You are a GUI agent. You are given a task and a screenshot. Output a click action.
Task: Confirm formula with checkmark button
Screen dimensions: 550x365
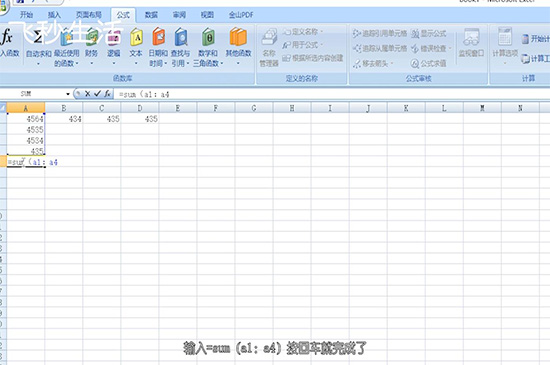click(x=98, y=94)
